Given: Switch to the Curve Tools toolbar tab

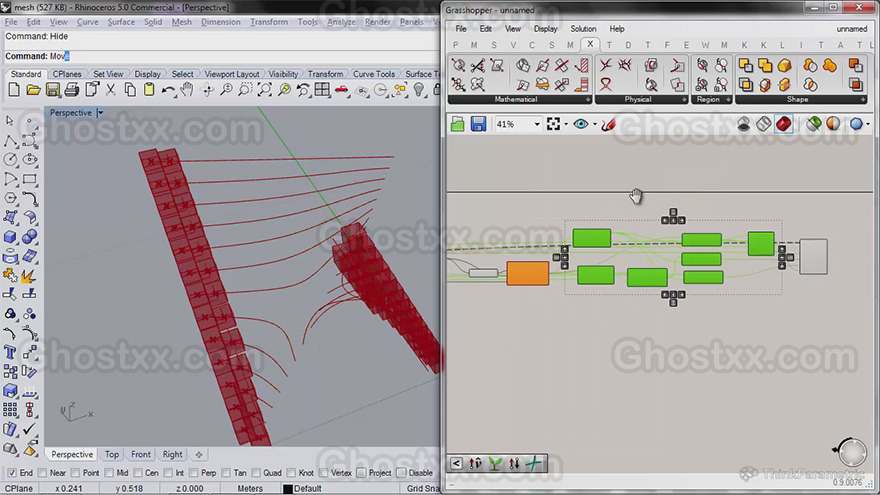Looking at the screenshot, I should [x=374, y=74].
